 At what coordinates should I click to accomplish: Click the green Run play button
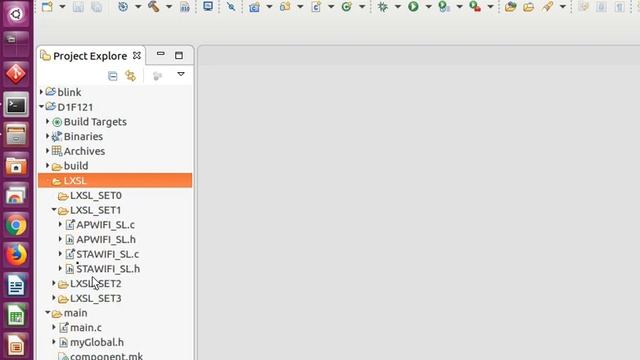413,7
